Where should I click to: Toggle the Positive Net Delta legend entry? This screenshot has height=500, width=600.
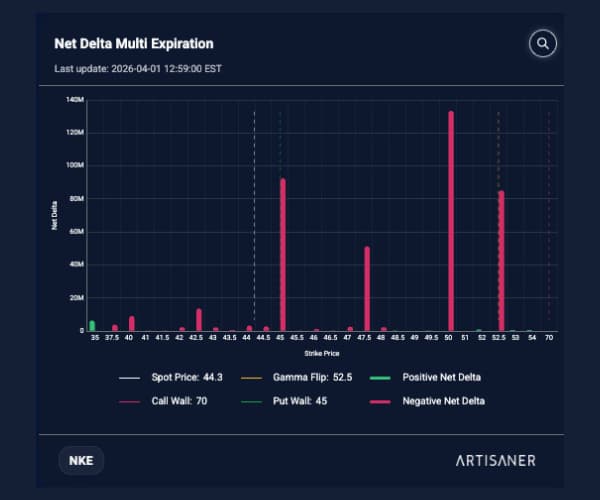tap(425, 378)
